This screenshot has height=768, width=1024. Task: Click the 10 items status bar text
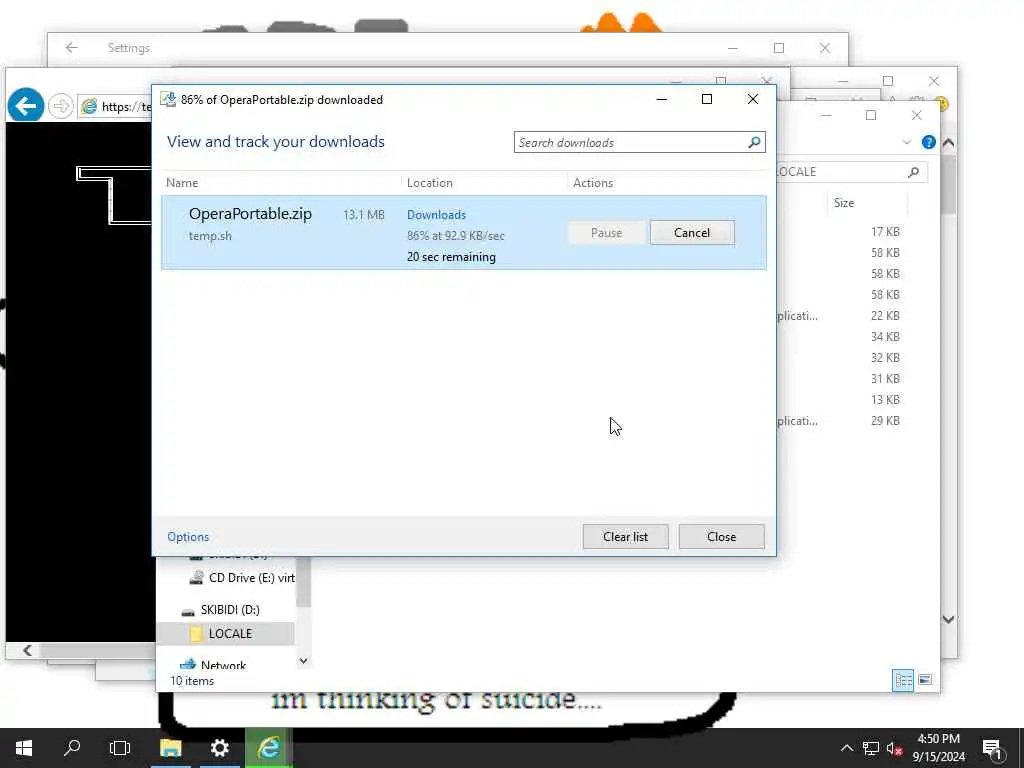[192, 680]
